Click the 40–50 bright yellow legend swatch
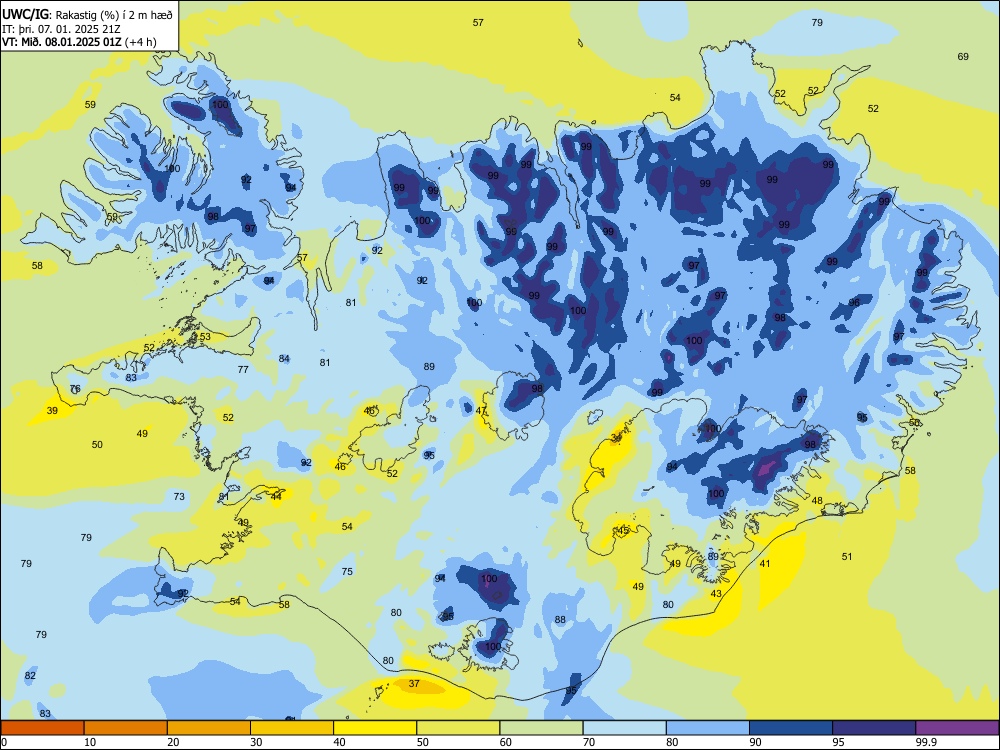 pyautogui.click(x=375, y=728)
